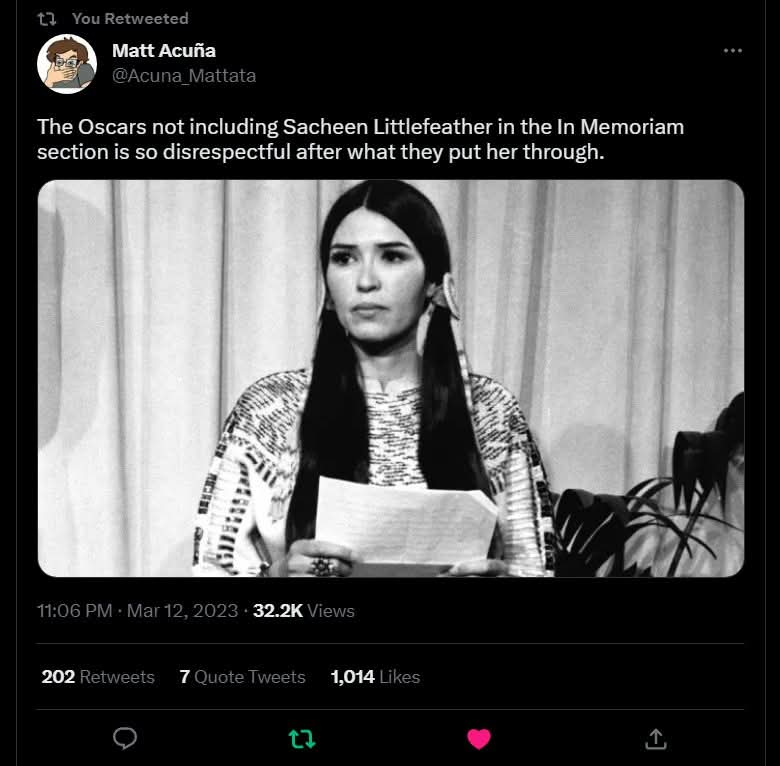780x766 pixels.
Task: Unlike the tweet using the pink heart
Action: (479, 739)
